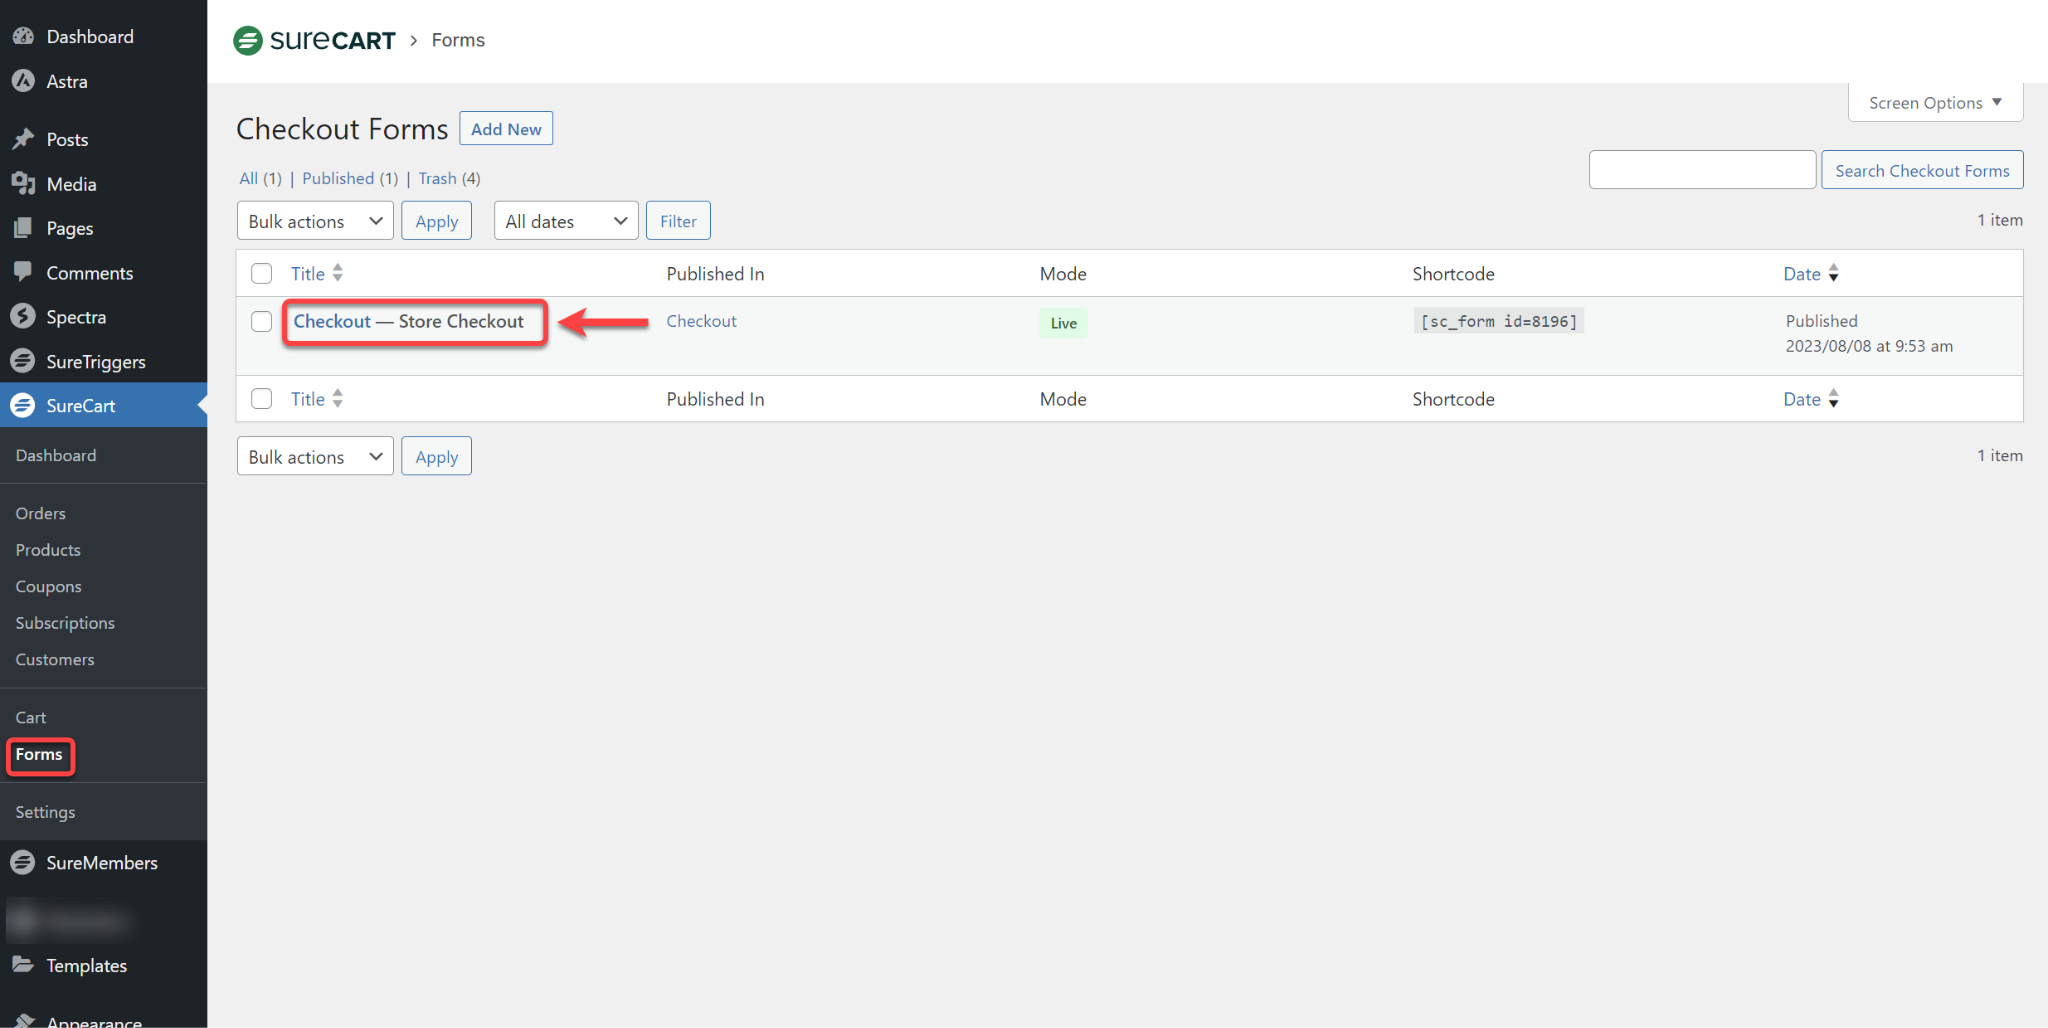Click the SureCart icon in sidebar menu
Image resolution: width=2048 pixels, height=1028 pixels.
23,405
